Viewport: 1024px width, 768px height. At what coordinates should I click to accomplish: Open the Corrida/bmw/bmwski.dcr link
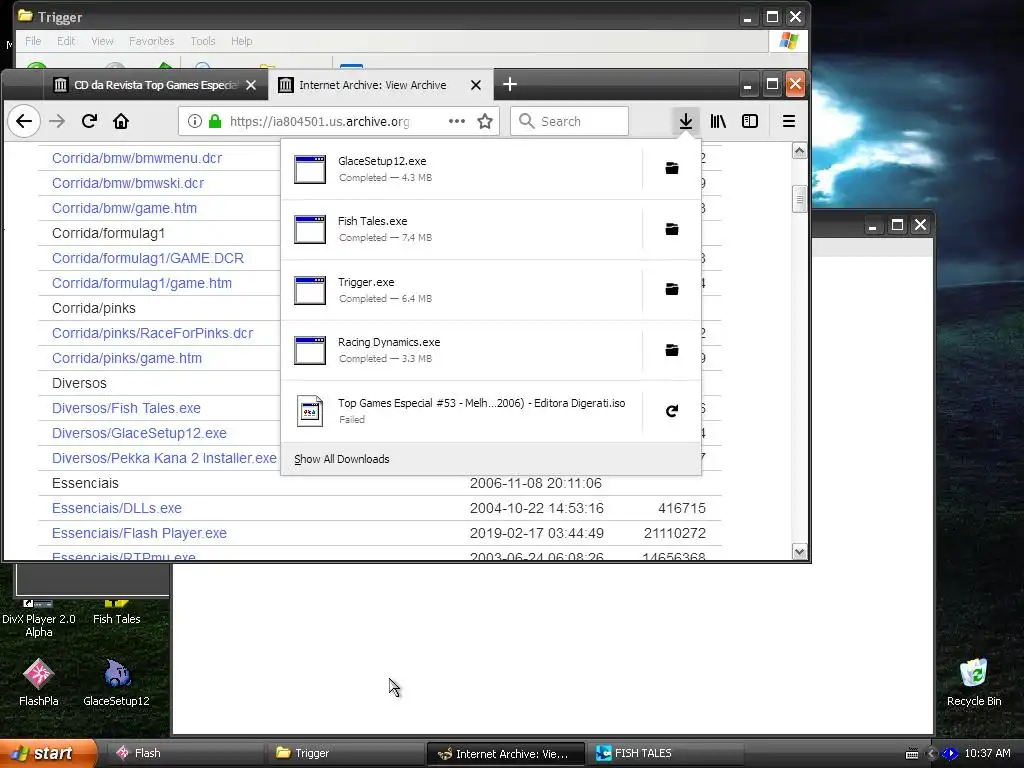pyautogui.click(x=128, y=183)
